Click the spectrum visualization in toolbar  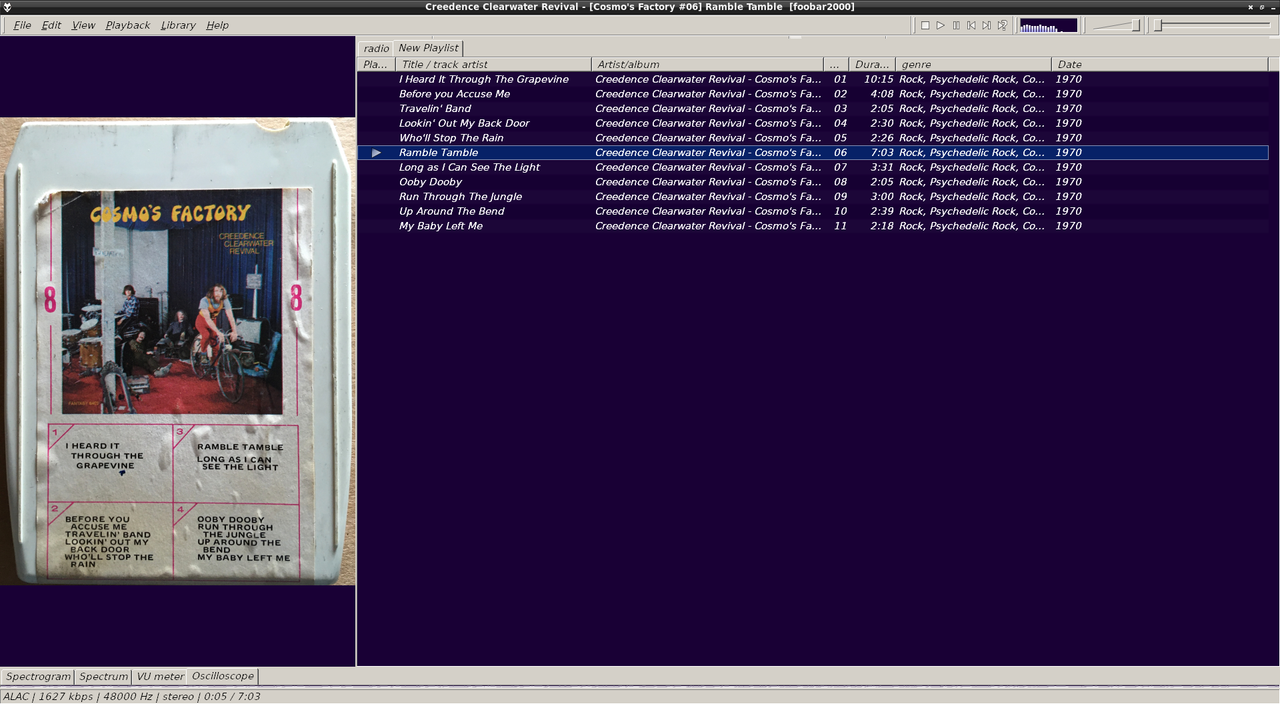1048,25
